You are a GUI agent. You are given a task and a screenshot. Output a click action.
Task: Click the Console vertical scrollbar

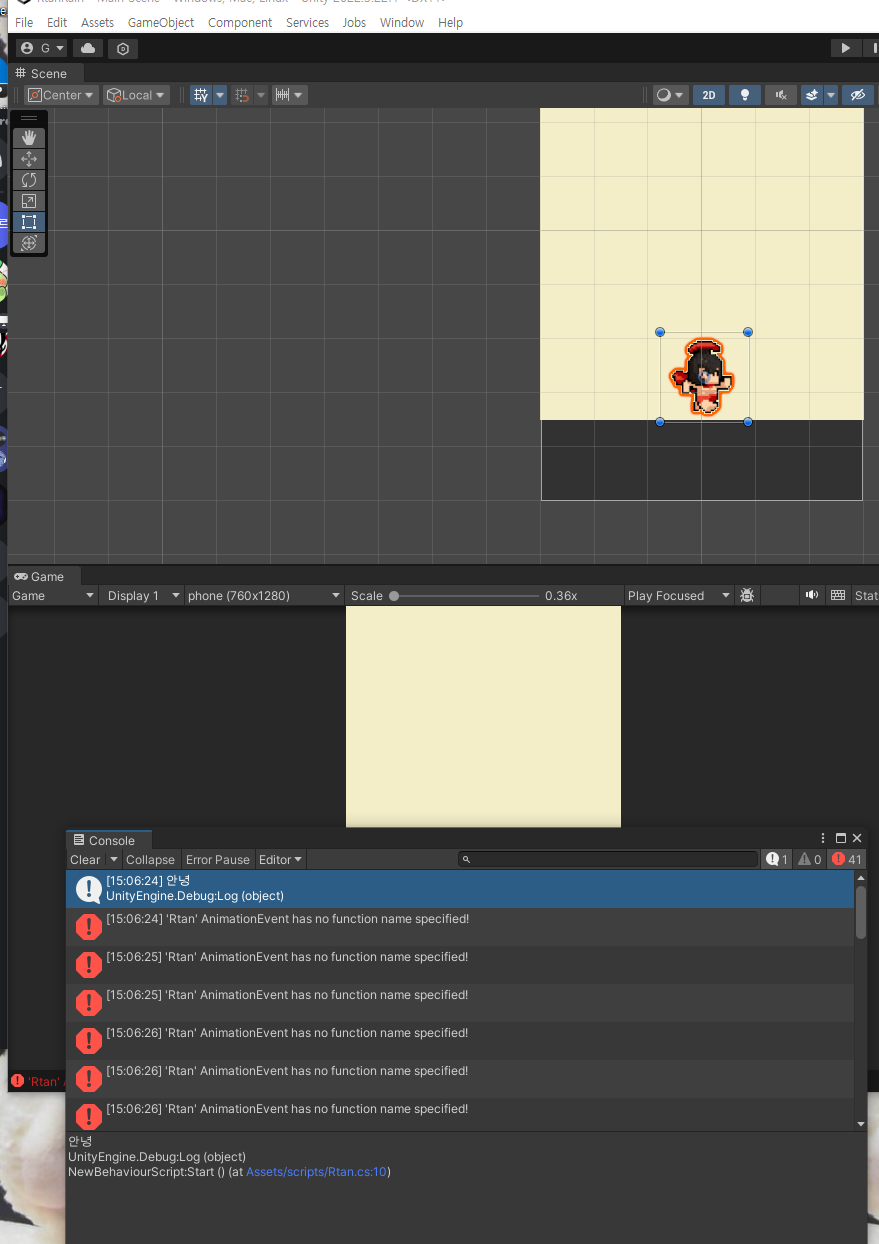(x=861, y=910)
